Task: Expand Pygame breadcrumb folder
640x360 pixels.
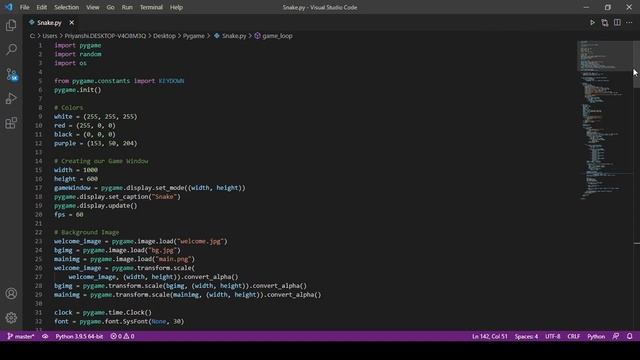Action: pyautogui.click(x=193, y=36)
